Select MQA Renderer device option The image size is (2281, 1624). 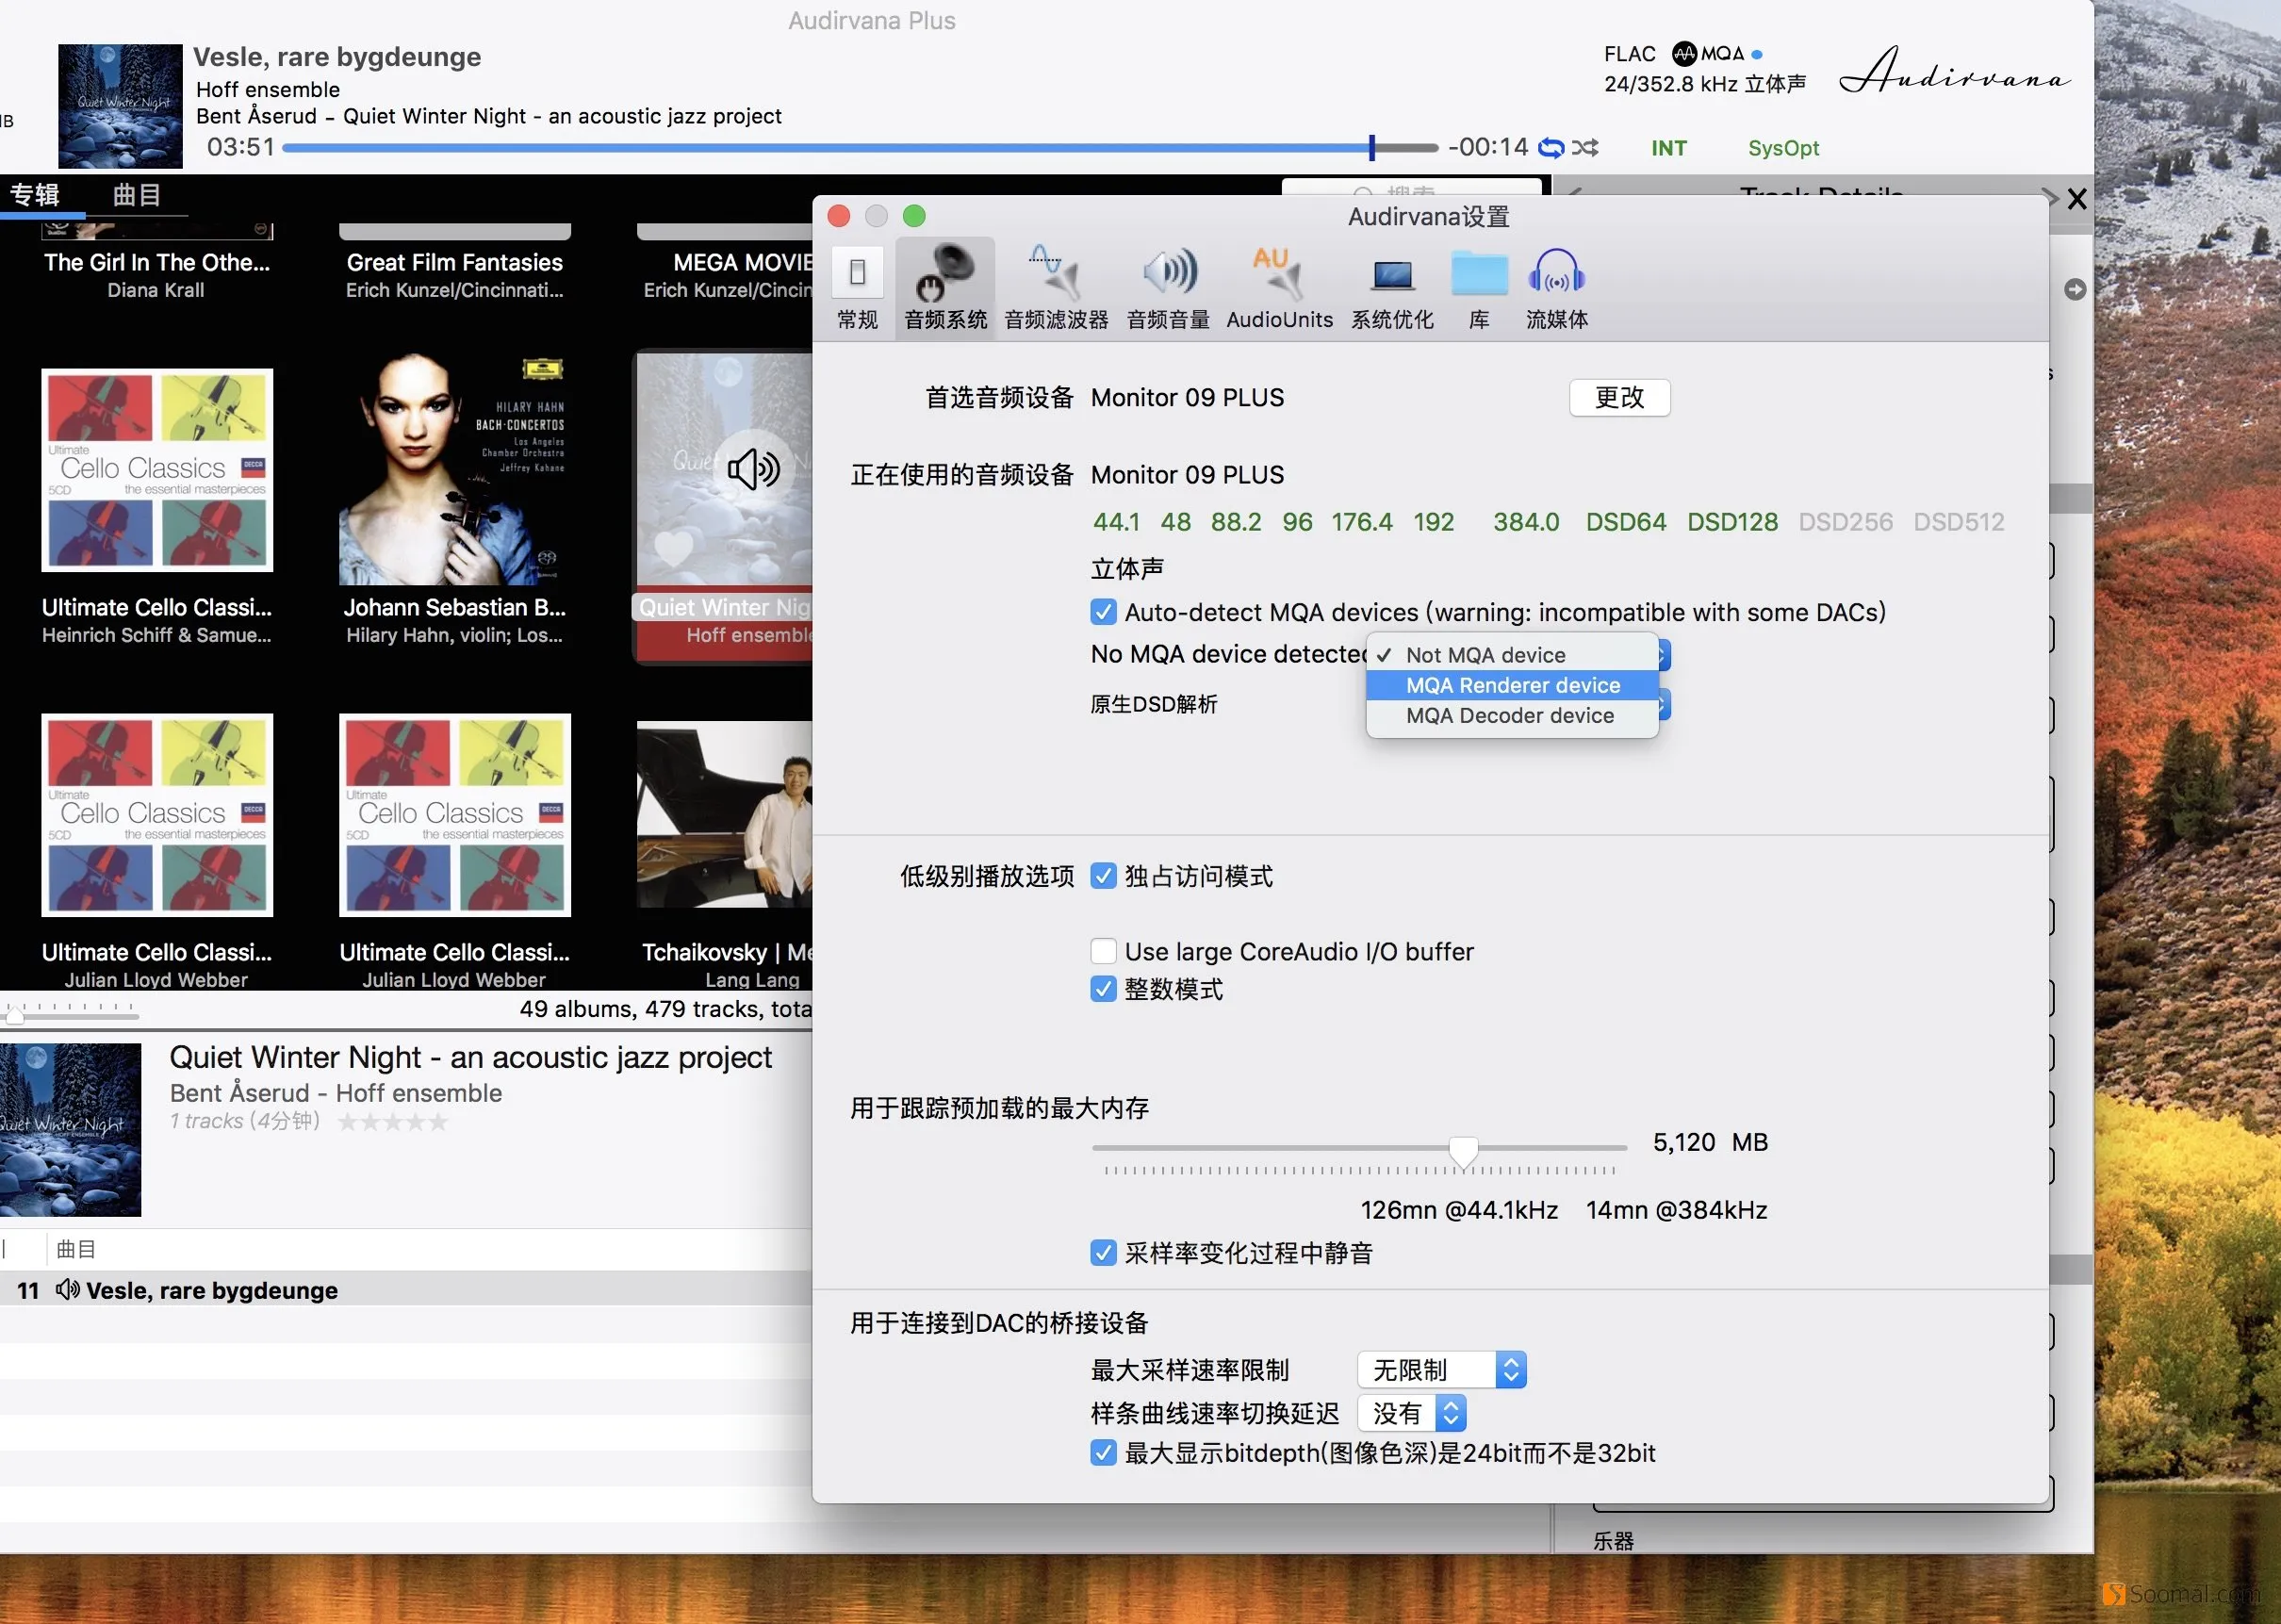pos(1512,685)
